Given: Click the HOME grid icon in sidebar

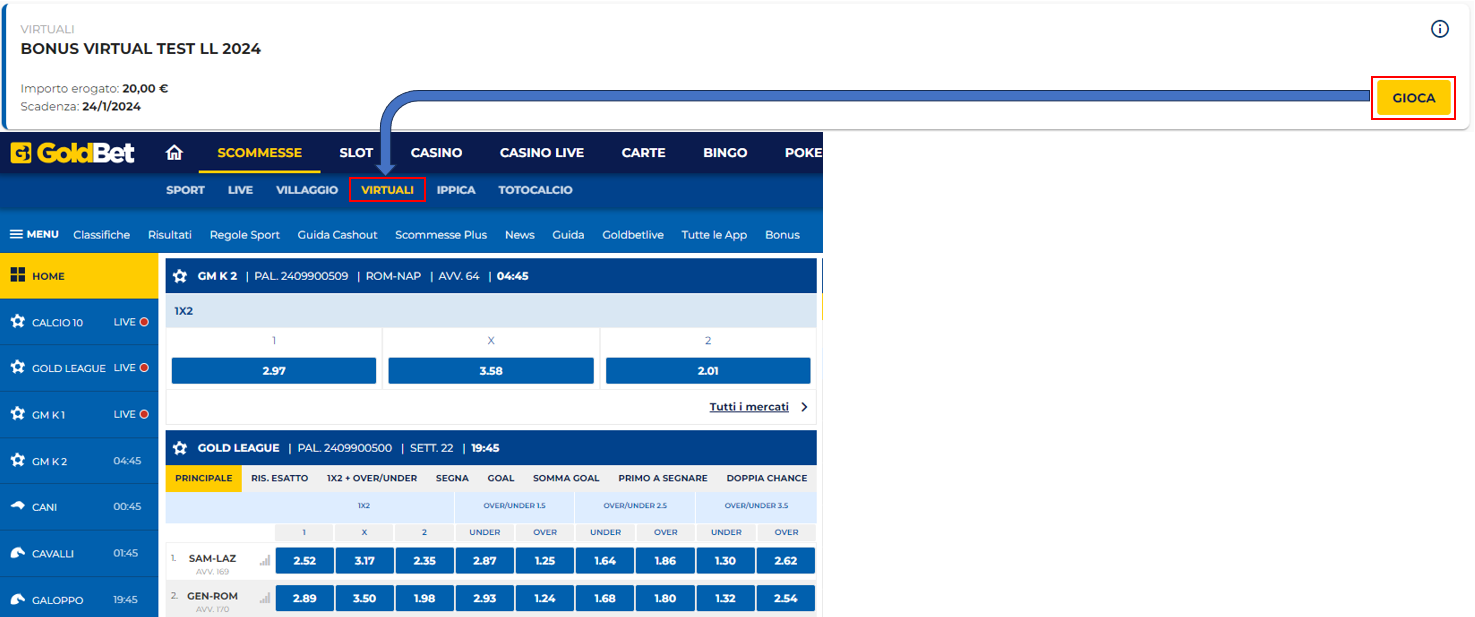Looking at the screenshot, I should coord(17,276).
